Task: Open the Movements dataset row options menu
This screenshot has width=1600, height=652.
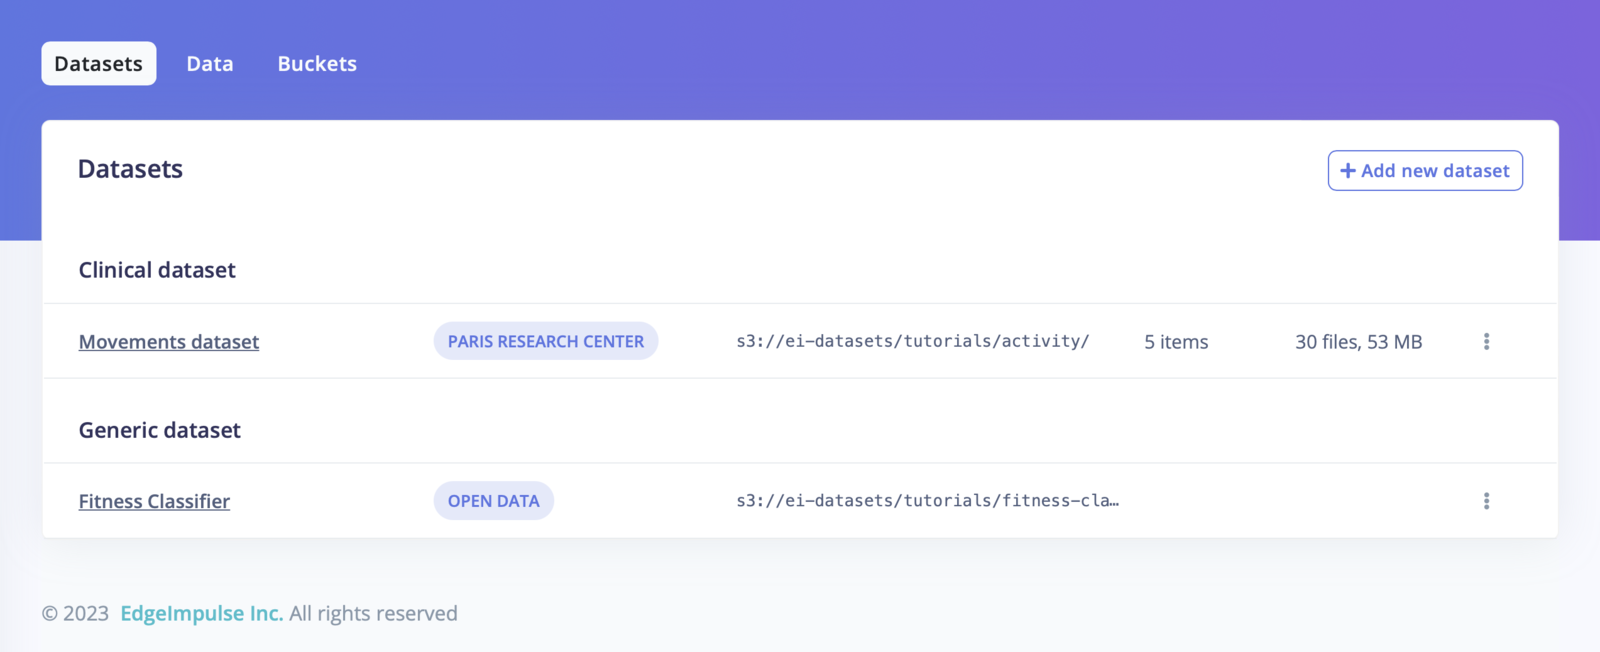Action: (1486, 341)
